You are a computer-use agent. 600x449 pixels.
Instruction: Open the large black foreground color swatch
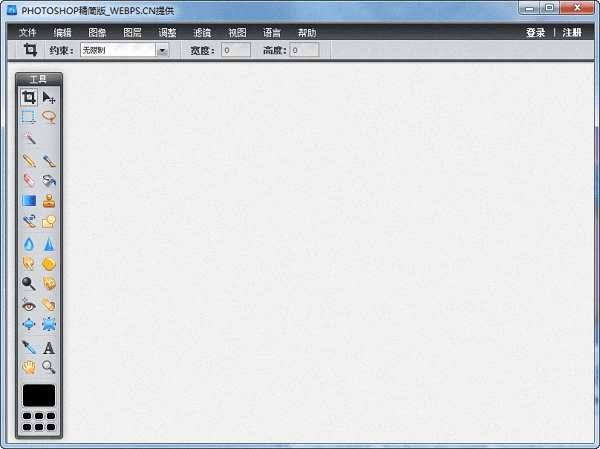39,395
